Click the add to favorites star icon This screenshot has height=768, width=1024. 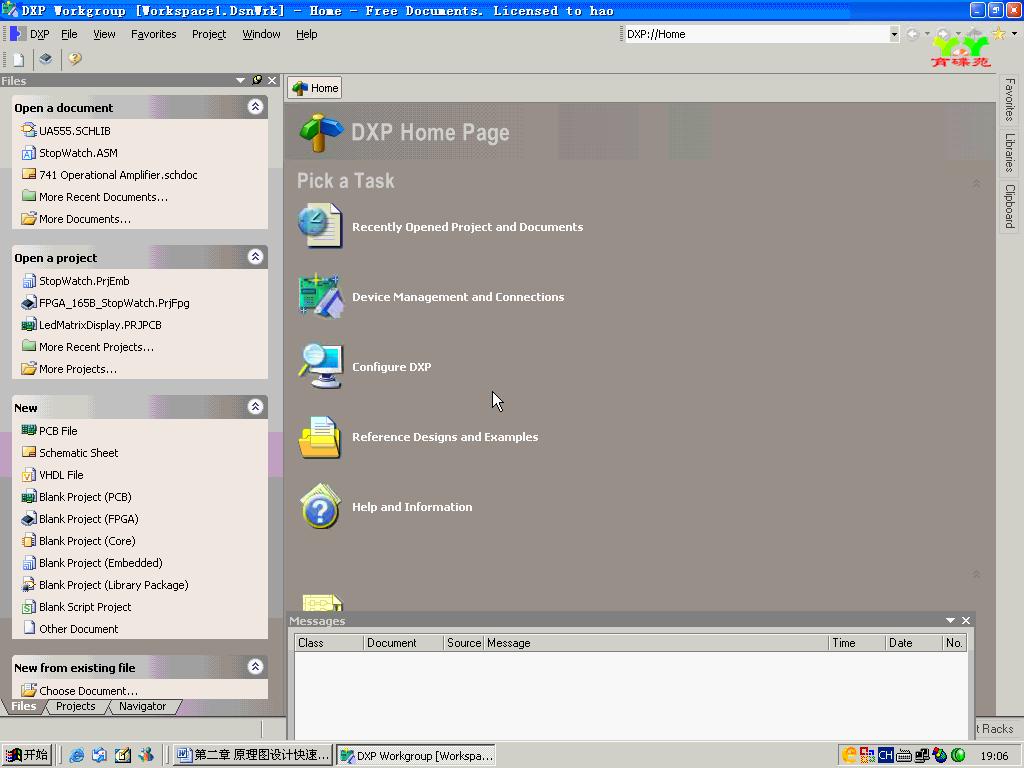[x=999, y=33]
